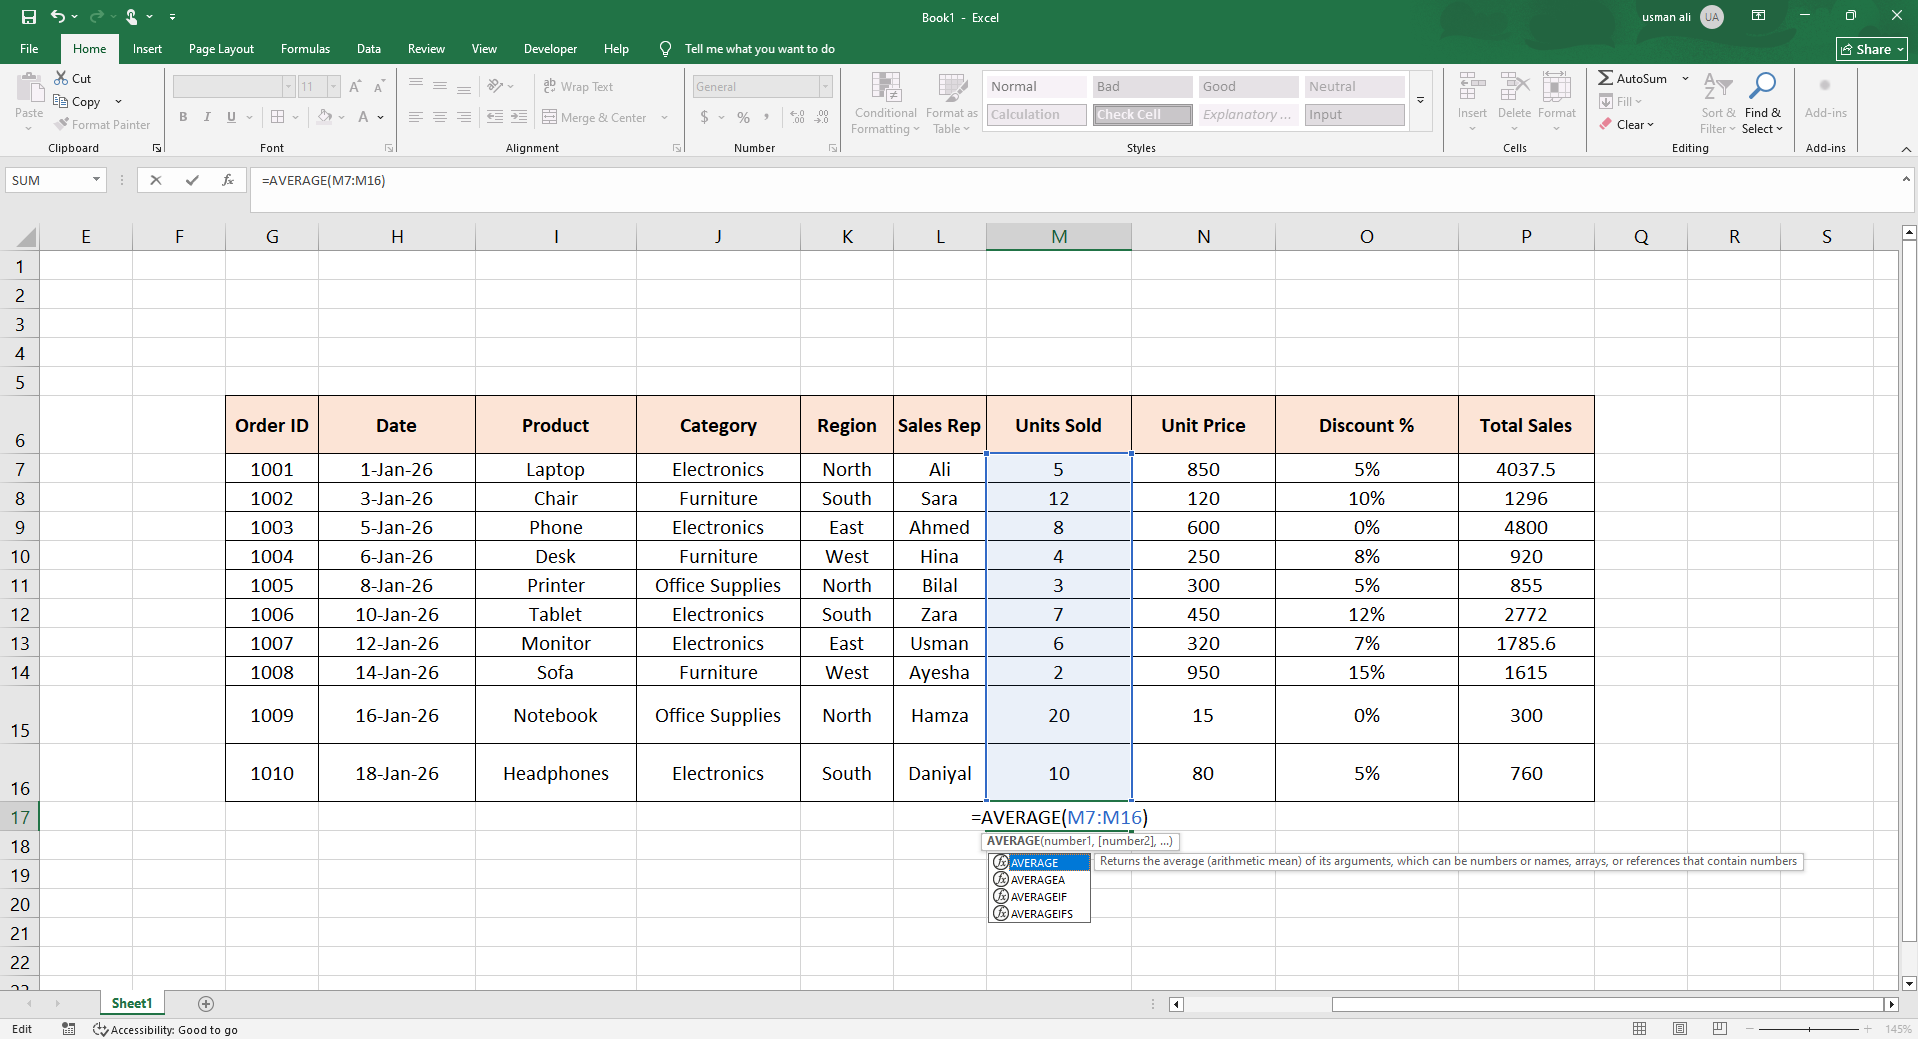Toggle Normal view in status bar
Image resolution: width=1918 pixels, height=1039 pixels.
click(1640, 1028)
